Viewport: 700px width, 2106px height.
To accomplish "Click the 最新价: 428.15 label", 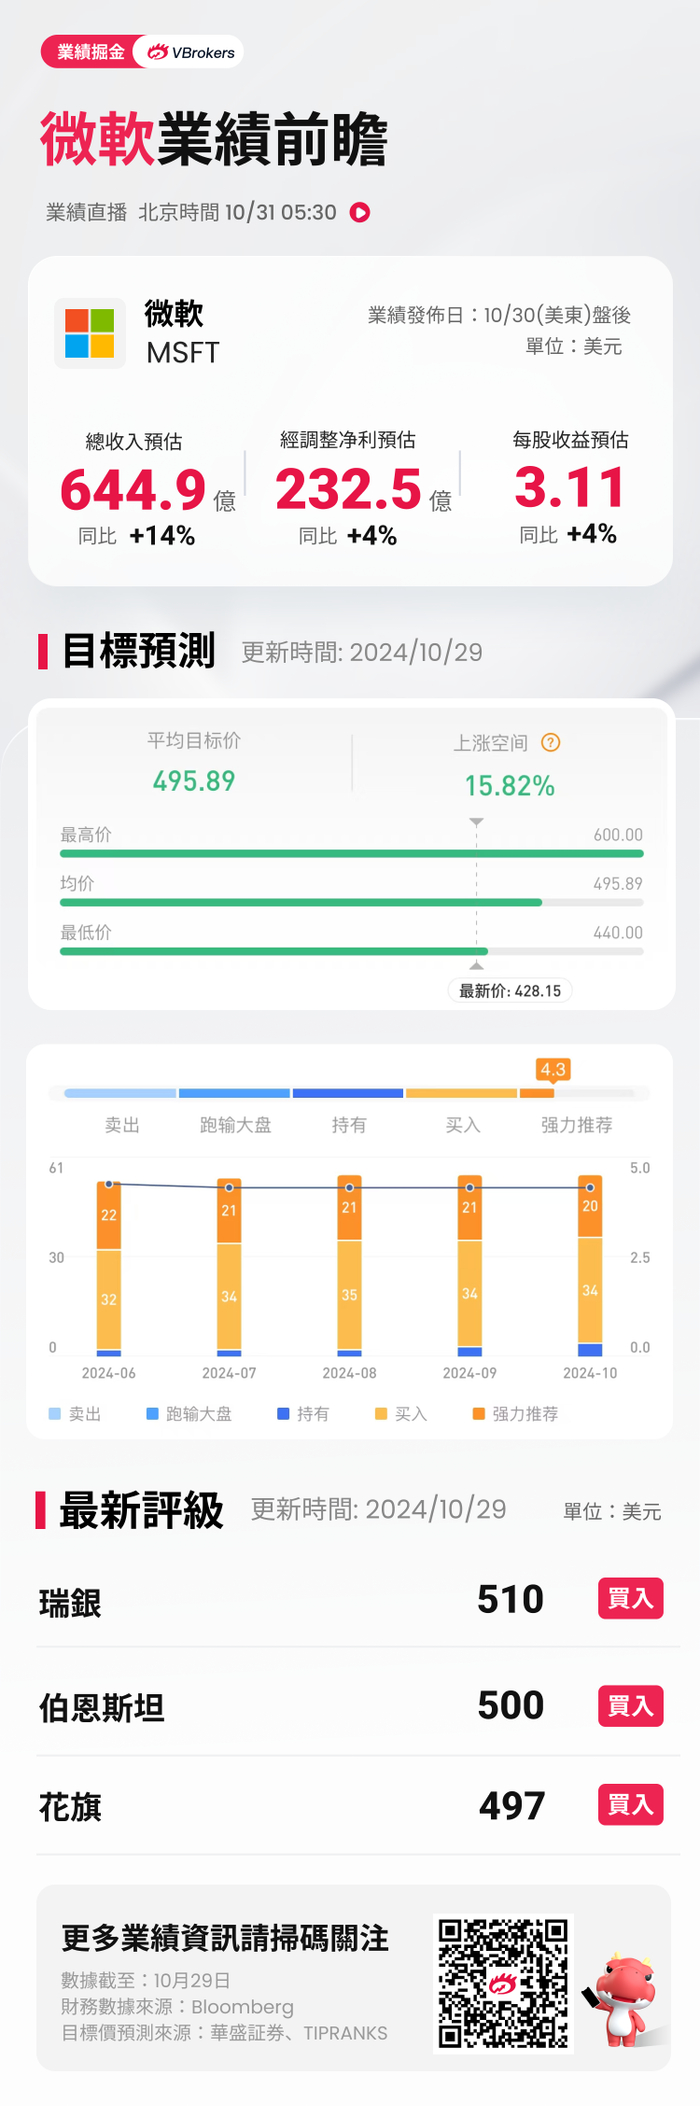I will click(x=510, y=991).
